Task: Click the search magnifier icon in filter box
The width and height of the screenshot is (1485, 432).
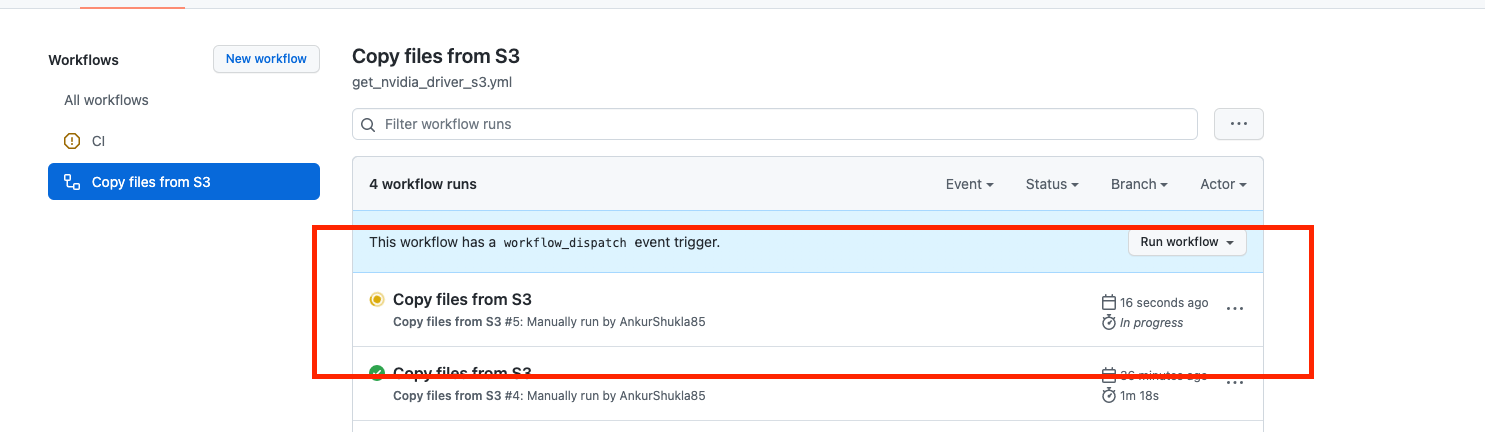Action: click(369, 125)
